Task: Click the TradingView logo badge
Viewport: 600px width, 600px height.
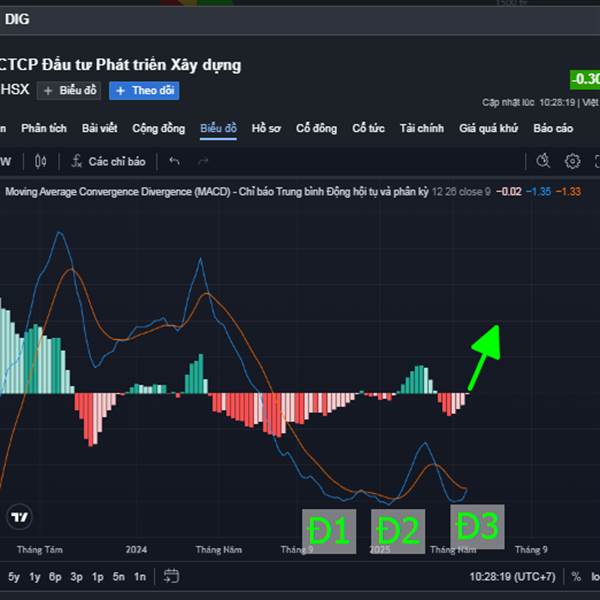Action: point(20,517)
